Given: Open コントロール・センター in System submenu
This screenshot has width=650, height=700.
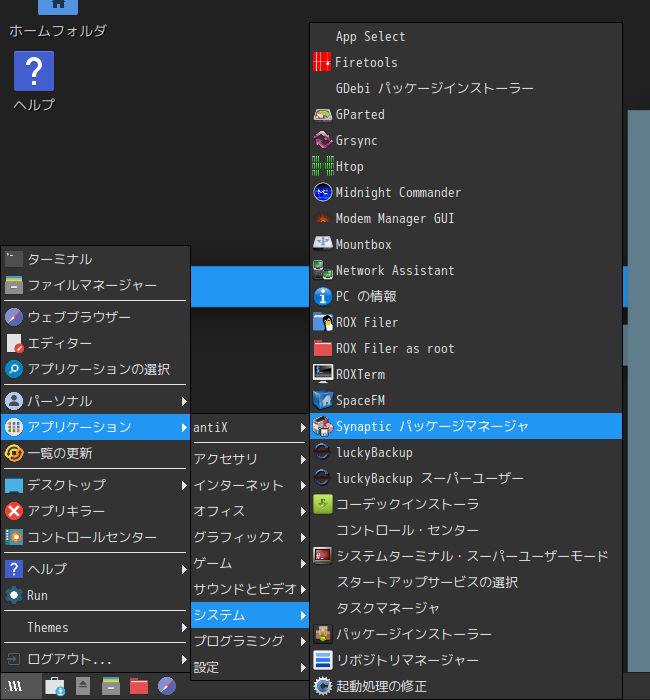Looking at the screenshot, I should pos(466,530).
